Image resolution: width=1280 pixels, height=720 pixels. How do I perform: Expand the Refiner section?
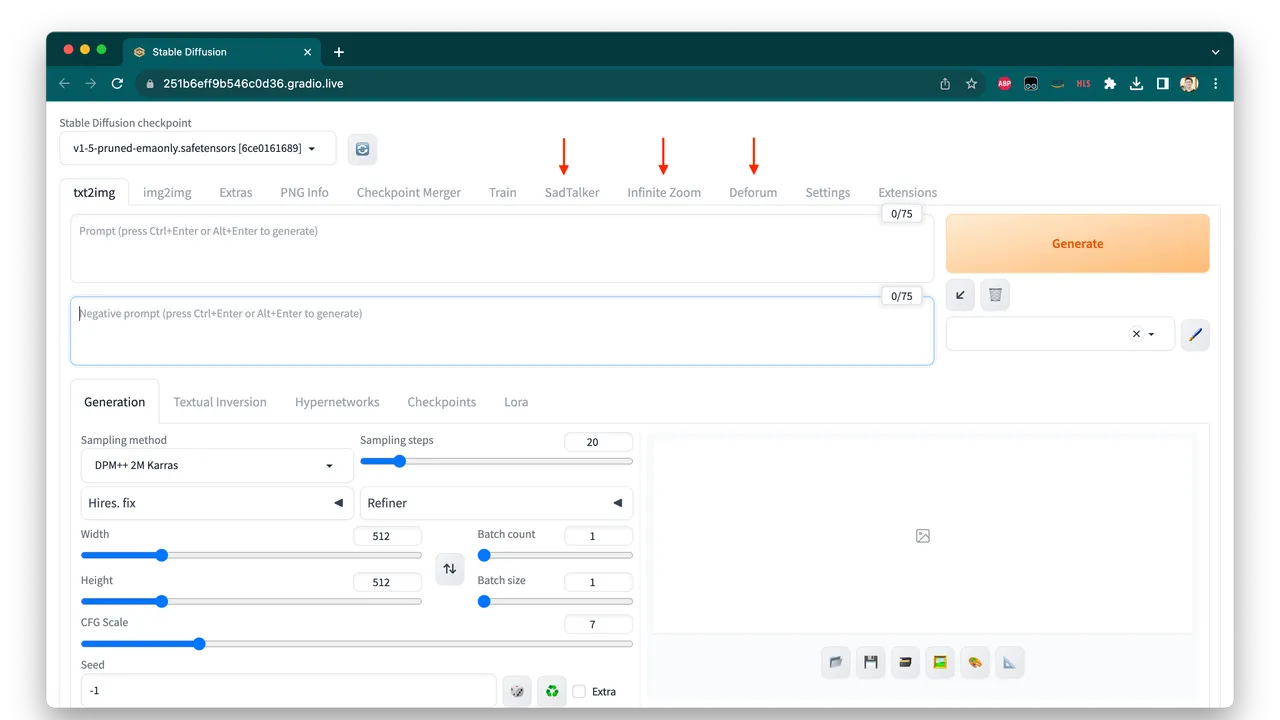[496, 503]
